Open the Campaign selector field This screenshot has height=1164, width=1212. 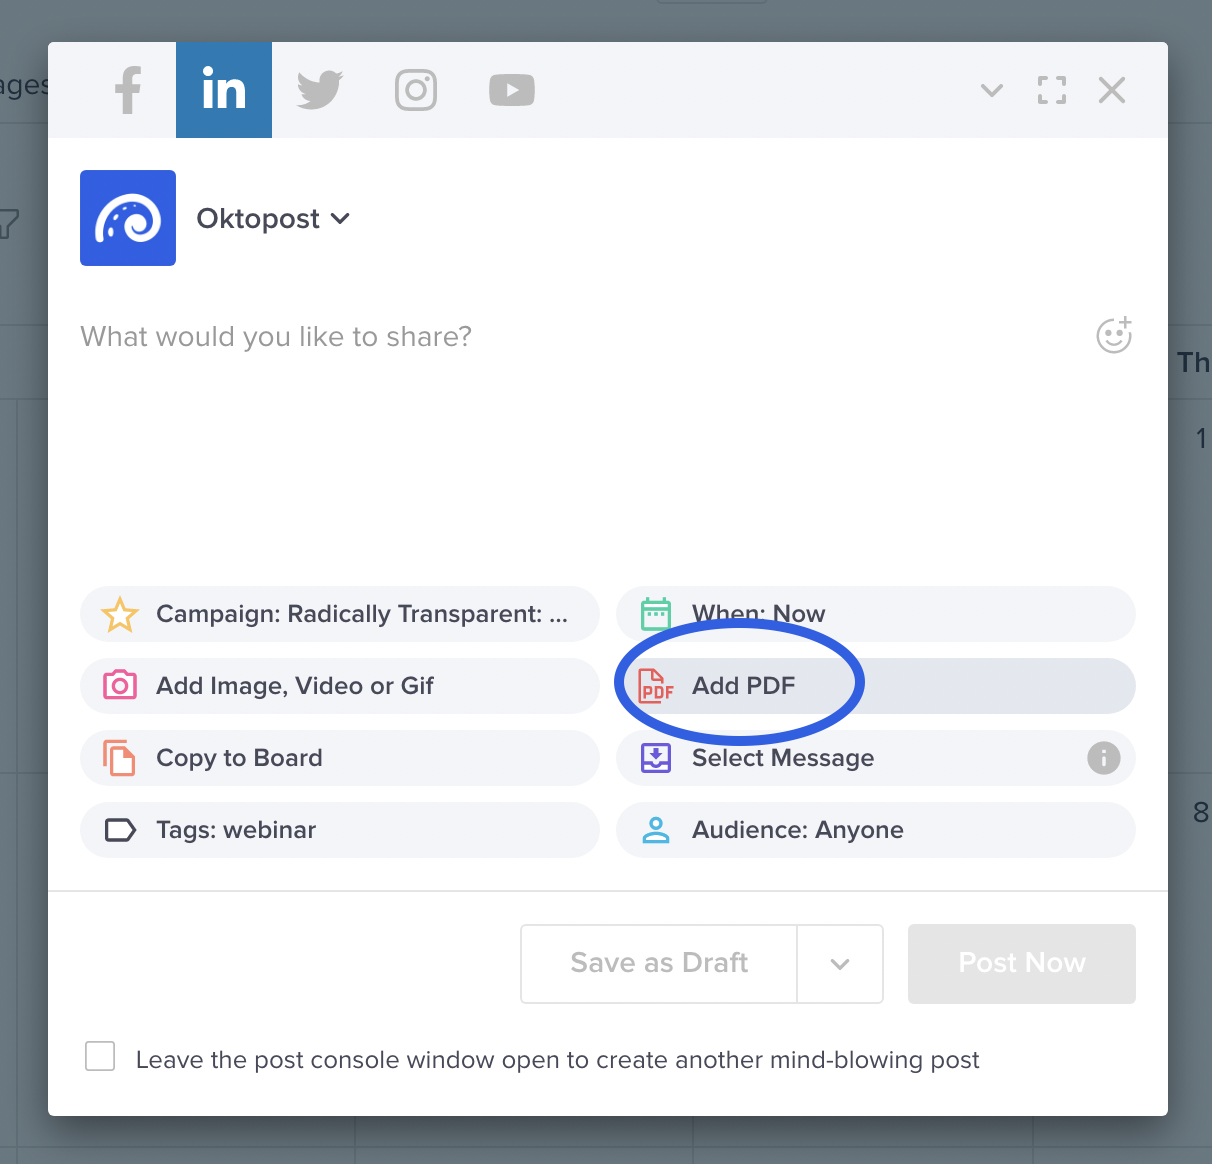point(340,614)
